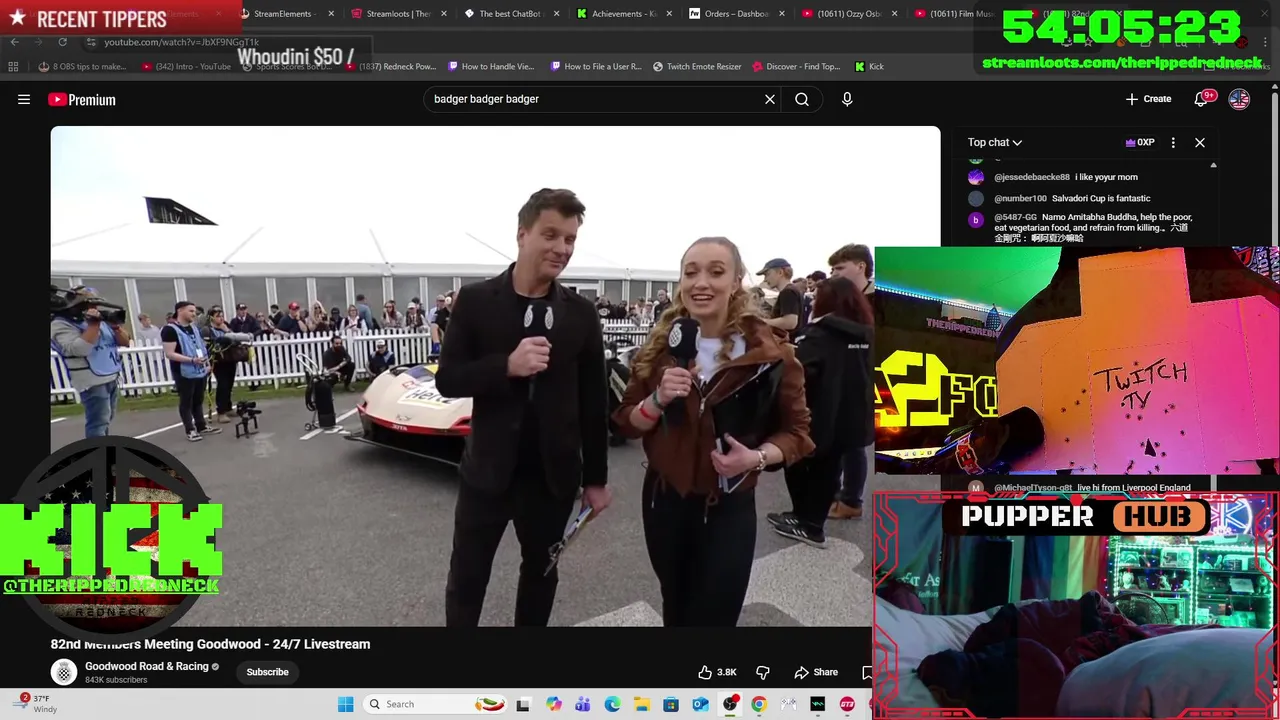1280x720 pixels.
Task: Open Outlook in the taskbar
Action: point(700,704)
